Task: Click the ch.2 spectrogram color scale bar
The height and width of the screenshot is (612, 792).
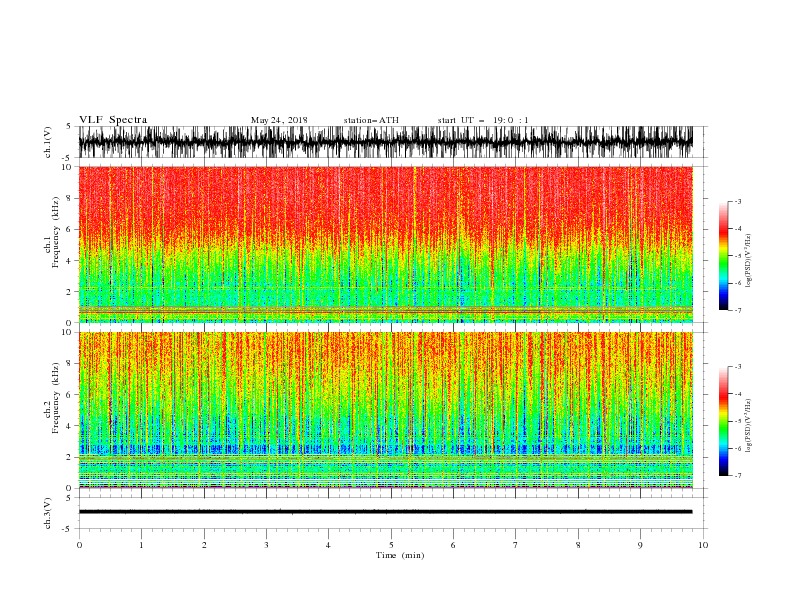Action: tap(723, 421)
